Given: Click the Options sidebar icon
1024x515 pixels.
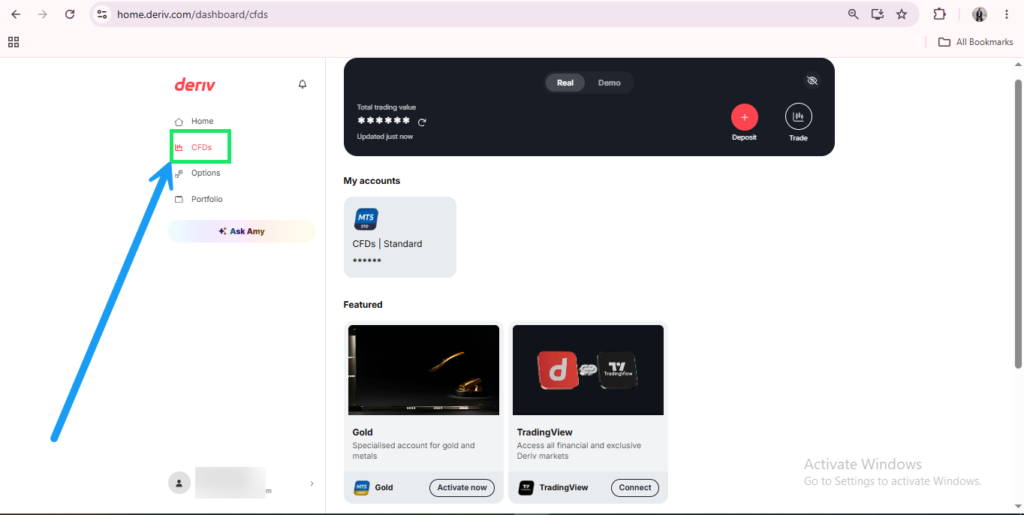Looking at the screenshot, I should pyautogui.click(x=179, y=173).
